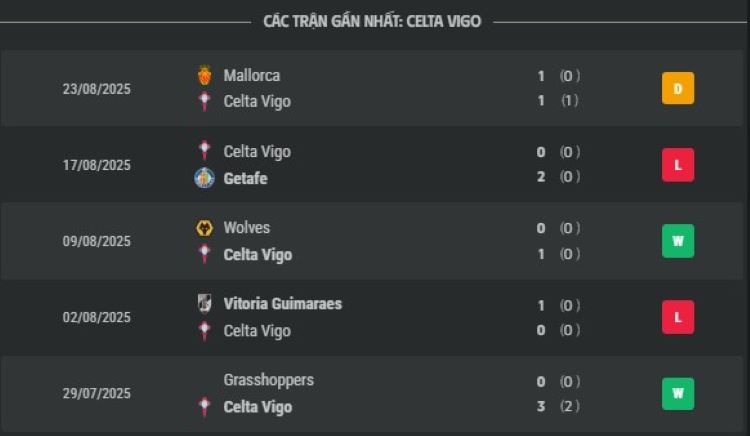This screenshot has height=436, width=750.
Task: Click Celta Vigo crest in Grasshoppers match
Action: pos(205,407)
